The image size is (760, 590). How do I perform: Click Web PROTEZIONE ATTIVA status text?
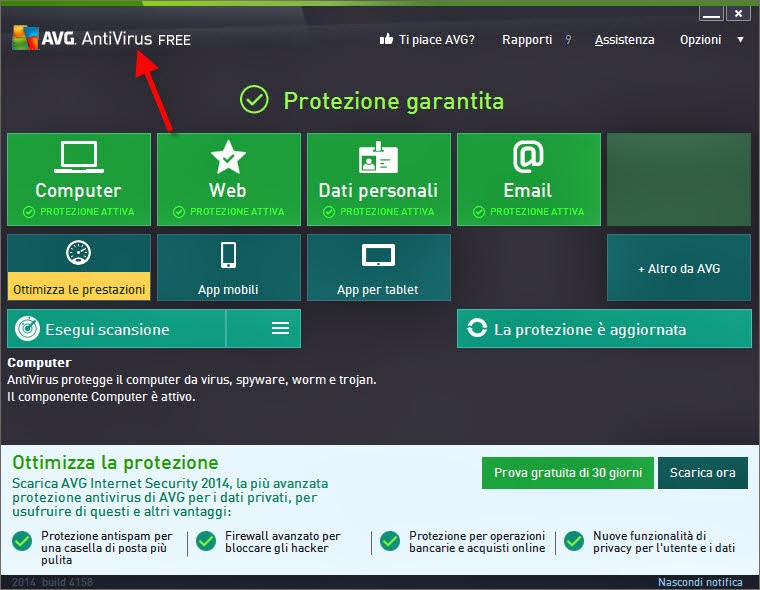(x=237, y=212)
